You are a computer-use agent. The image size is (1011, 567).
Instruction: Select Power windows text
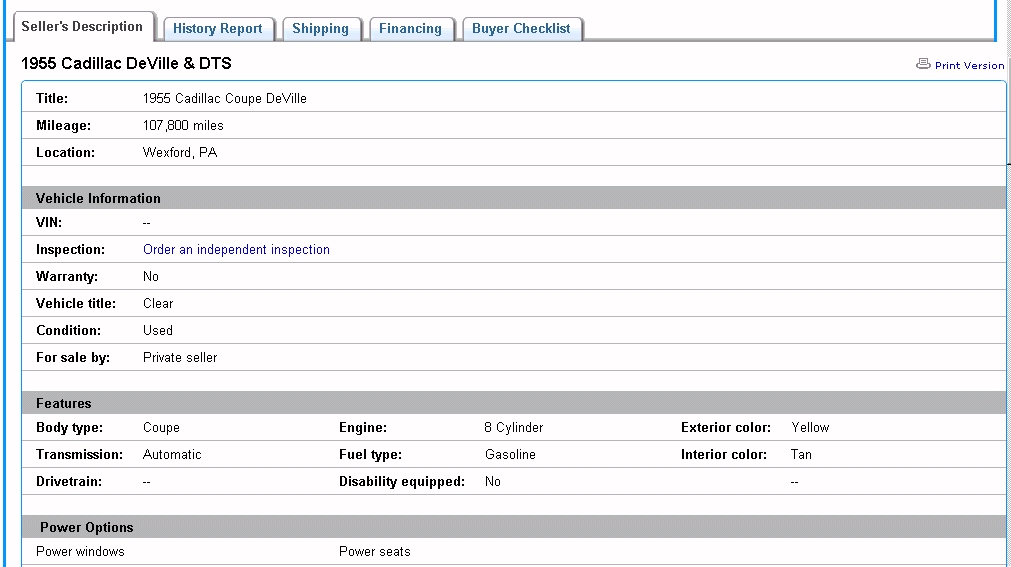tap(81, 552)
